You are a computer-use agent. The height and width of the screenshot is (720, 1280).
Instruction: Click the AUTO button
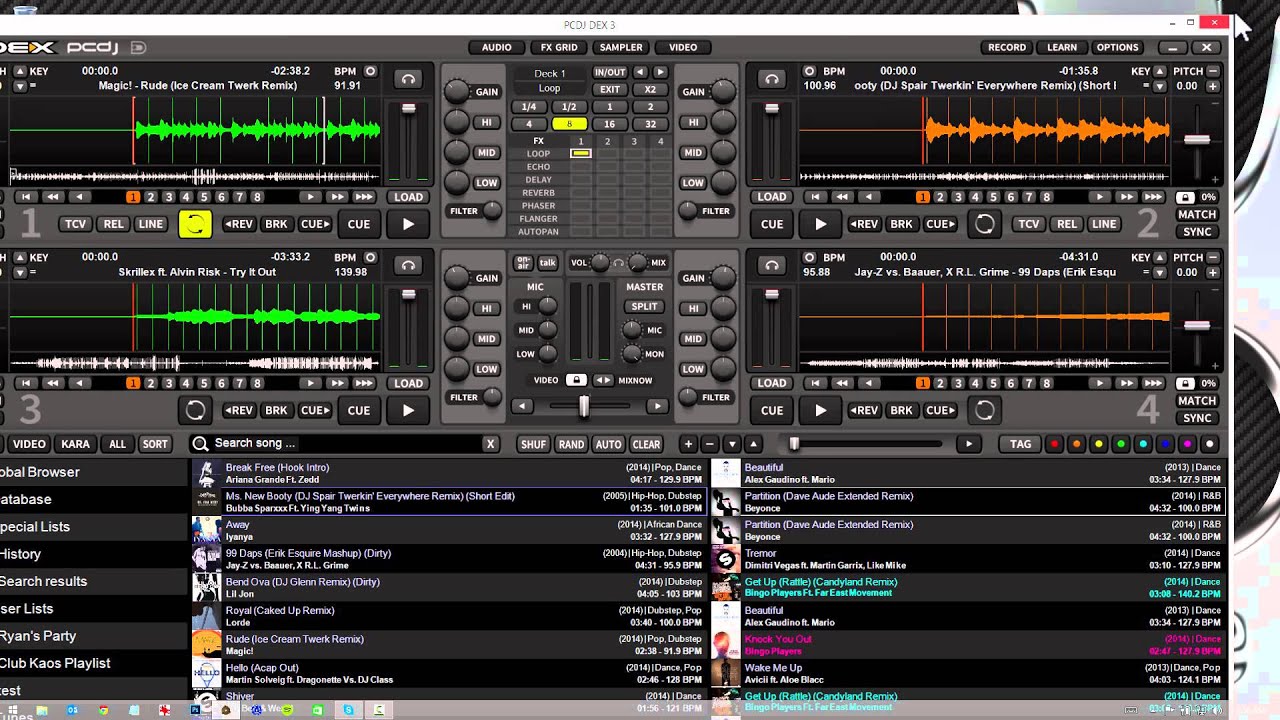coord(608,444)
